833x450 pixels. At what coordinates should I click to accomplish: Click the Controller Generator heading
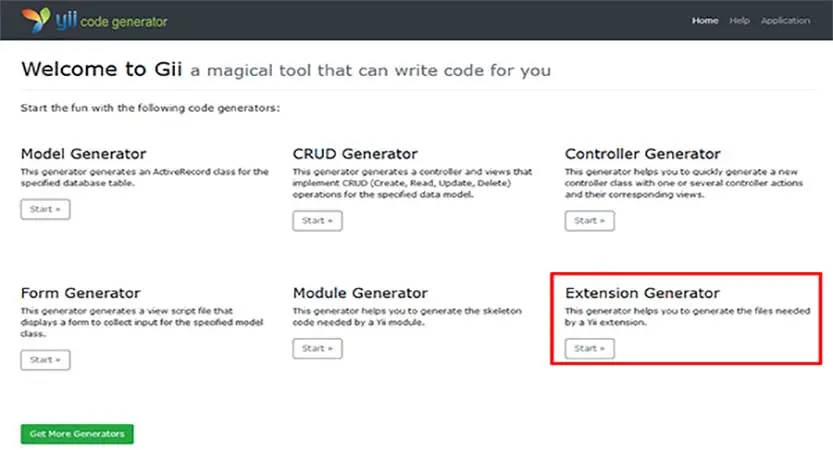click(642, 154)
